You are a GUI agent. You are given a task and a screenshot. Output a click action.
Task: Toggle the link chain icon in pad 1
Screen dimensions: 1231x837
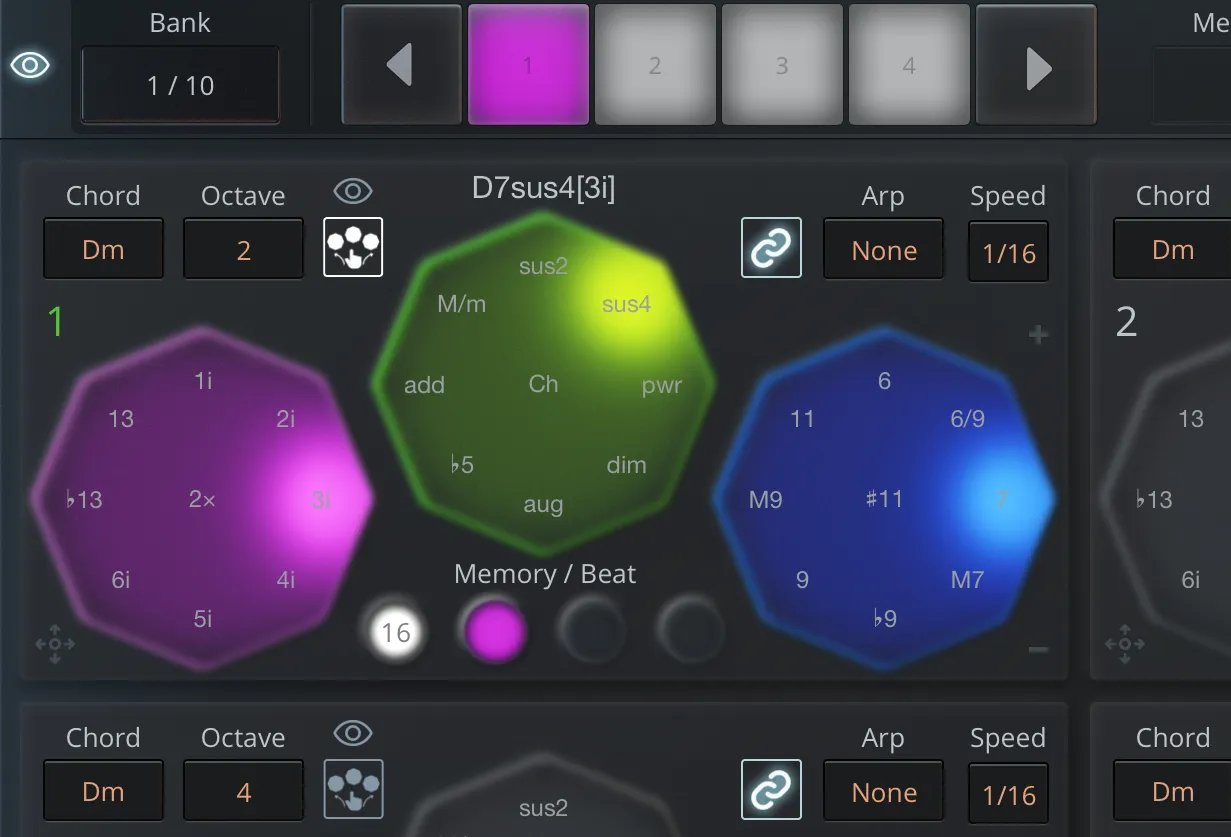pos(771,247)
